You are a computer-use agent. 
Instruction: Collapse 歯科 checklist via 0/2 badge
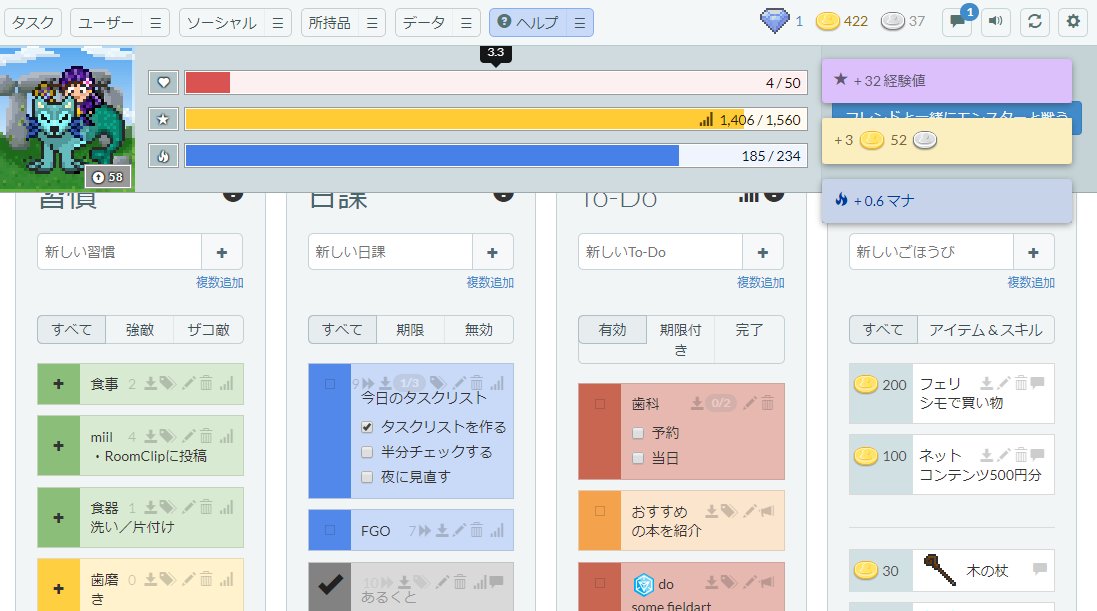[721, 403]
